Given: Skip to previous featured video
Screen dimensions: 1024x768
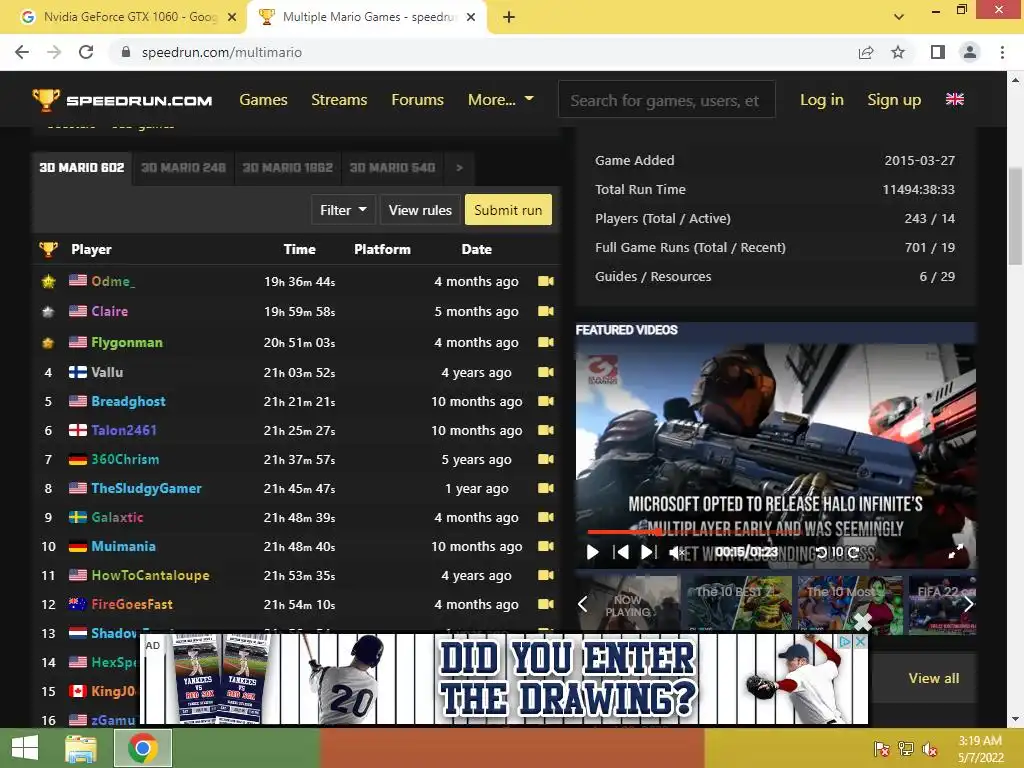Looking at the screenshot, I should coord(621,552).
